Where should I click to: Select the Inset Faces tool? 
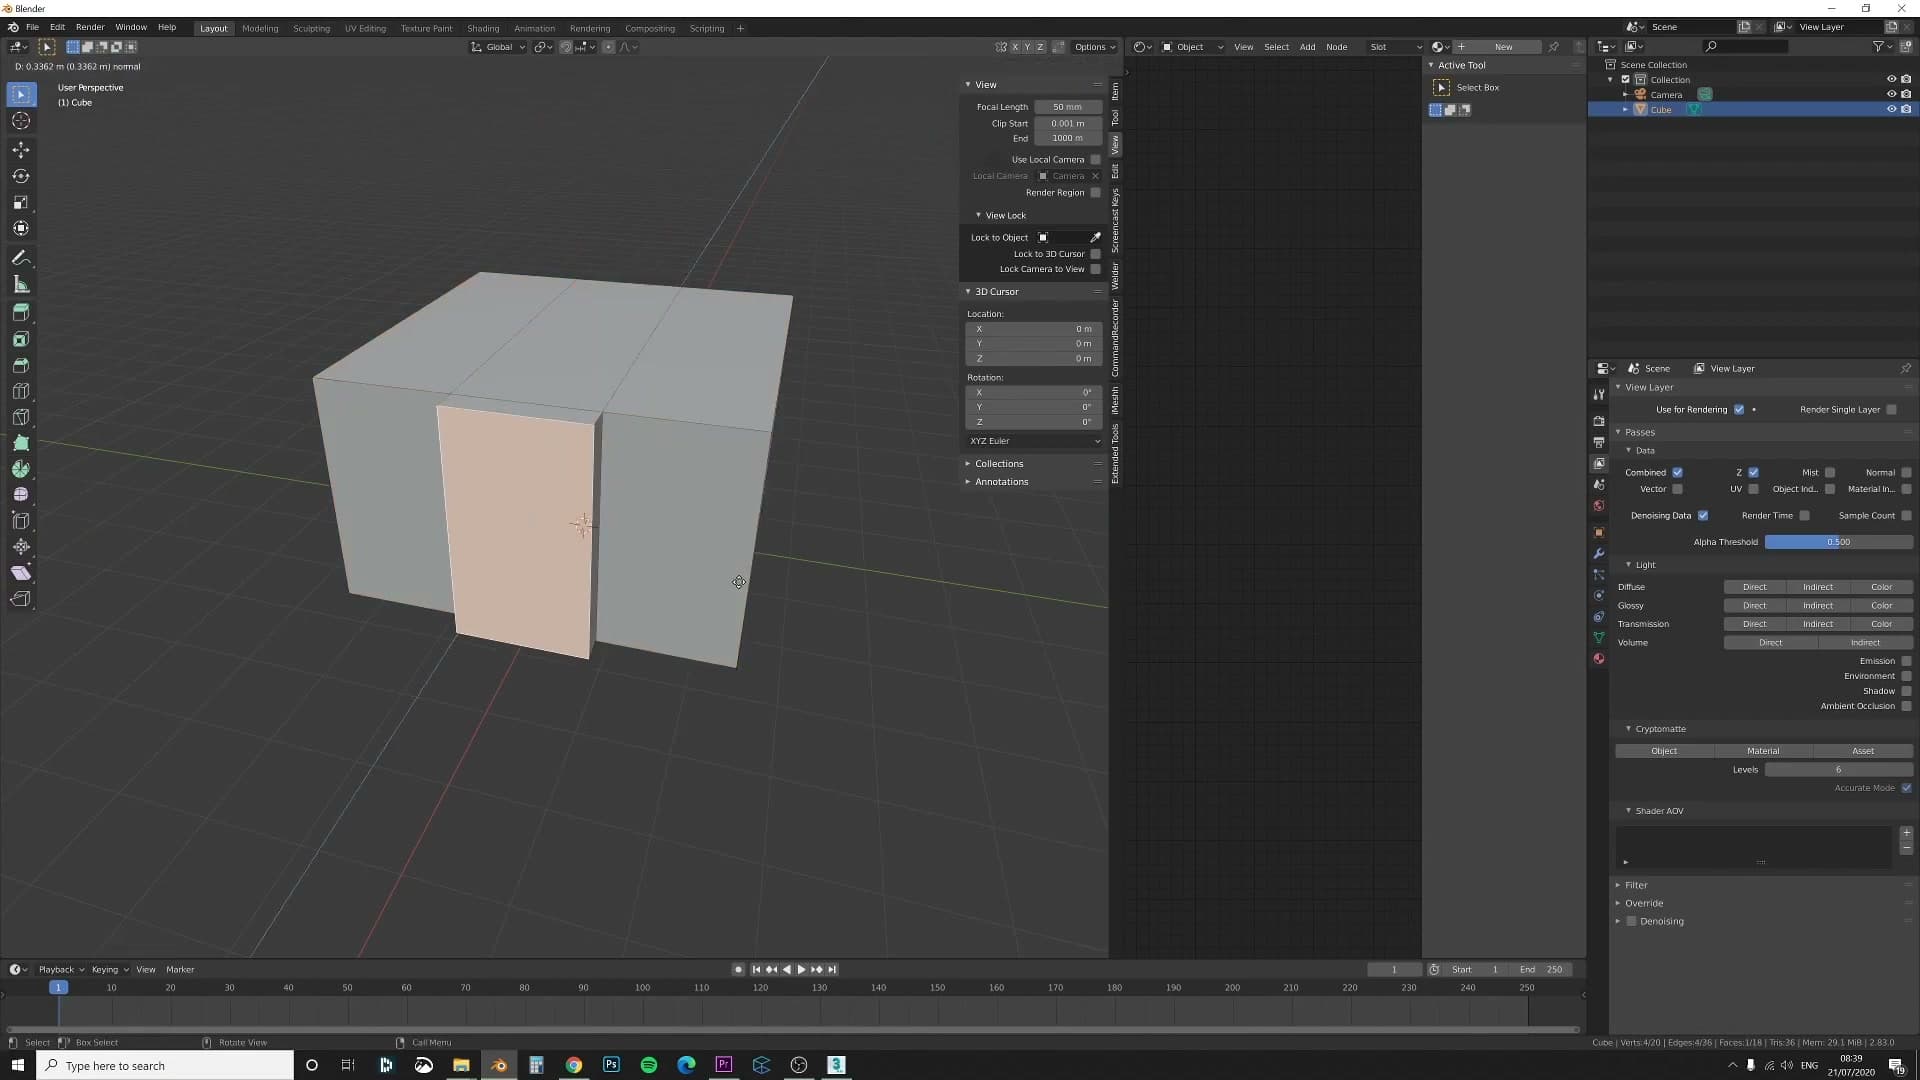[x=21, y=339]
